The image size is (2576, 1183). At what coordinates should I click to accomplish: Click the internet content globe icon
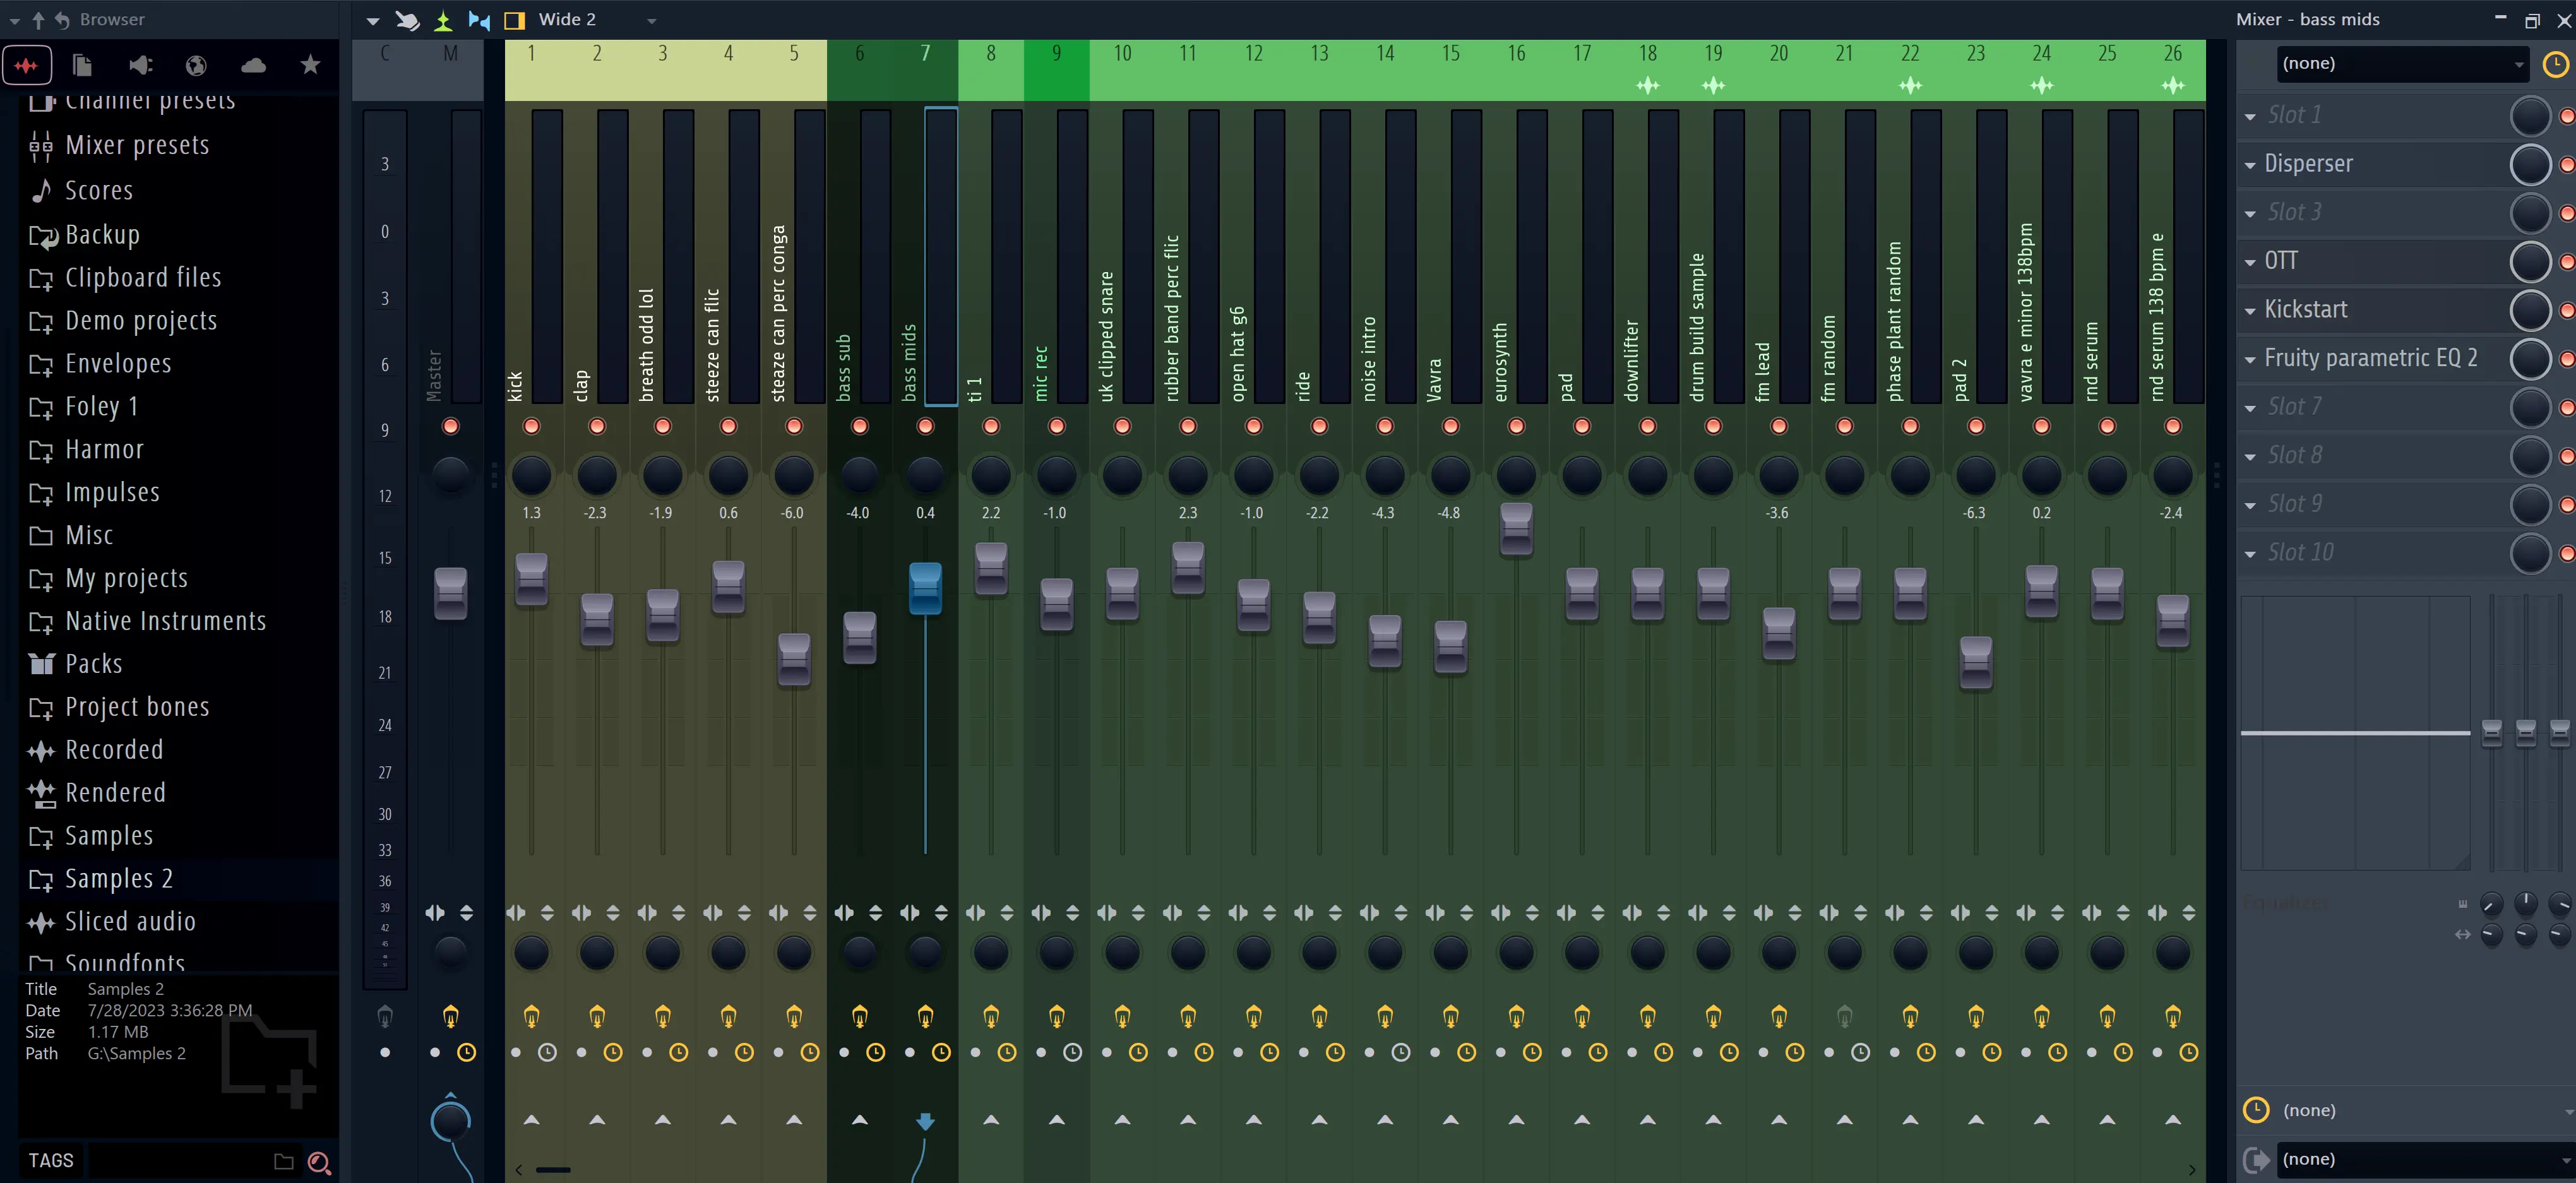tap(196, 64)
